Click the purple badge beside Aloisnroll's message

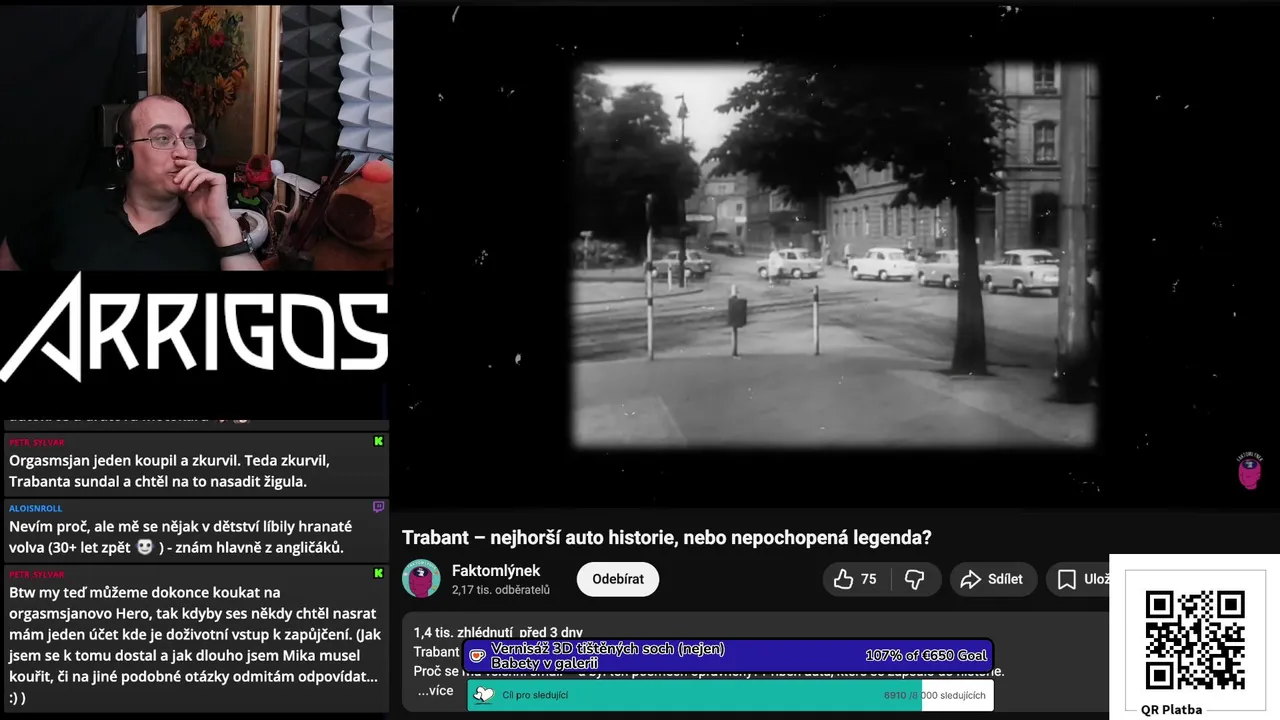click(378, 507)
